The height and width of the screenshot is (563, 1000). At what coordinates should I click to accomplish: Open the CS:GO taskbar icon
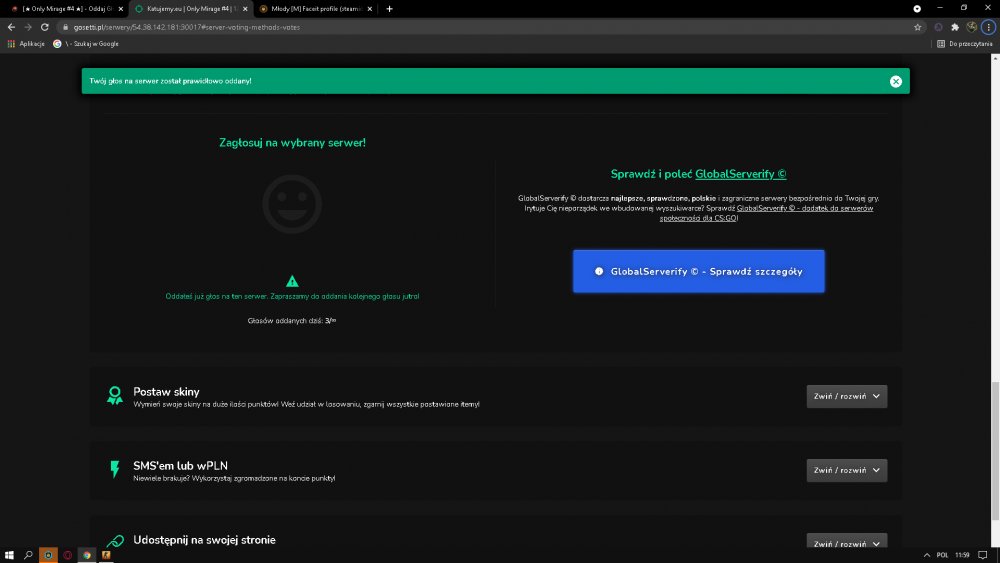tap(106, 555)
